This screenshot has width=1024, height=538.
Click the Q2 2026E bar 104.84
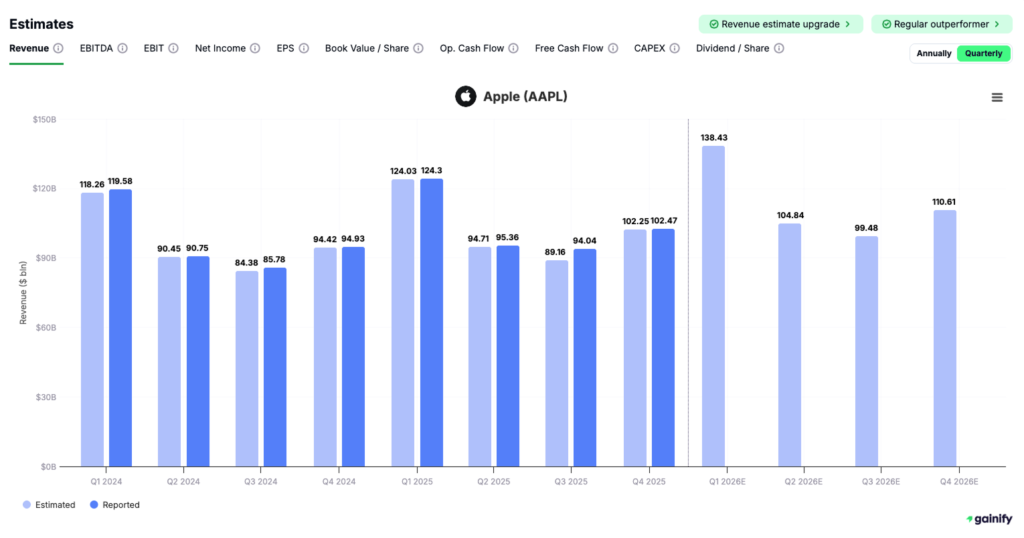(x=790, y=345)
